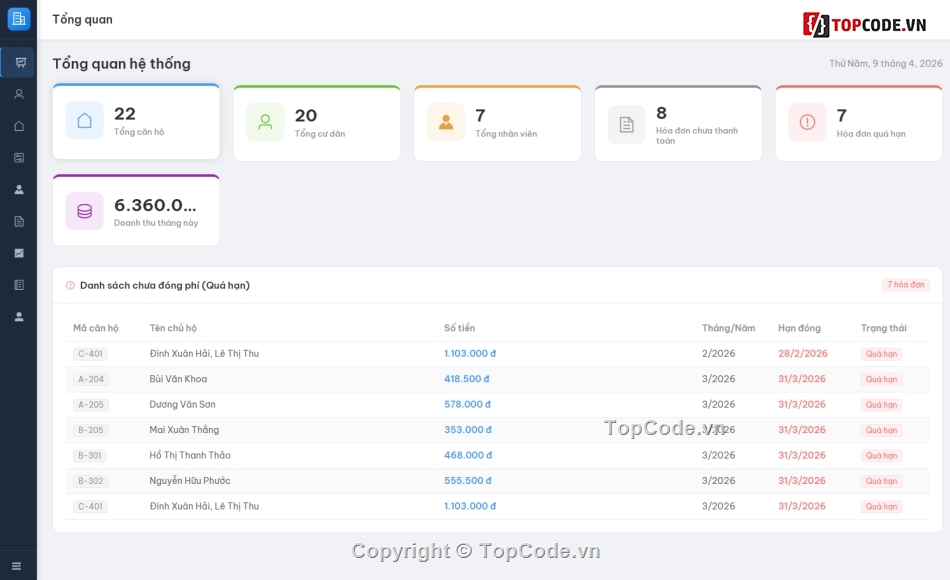
Task: Click the blue building logo at sidebar top
Action: [x=18, y=18]
